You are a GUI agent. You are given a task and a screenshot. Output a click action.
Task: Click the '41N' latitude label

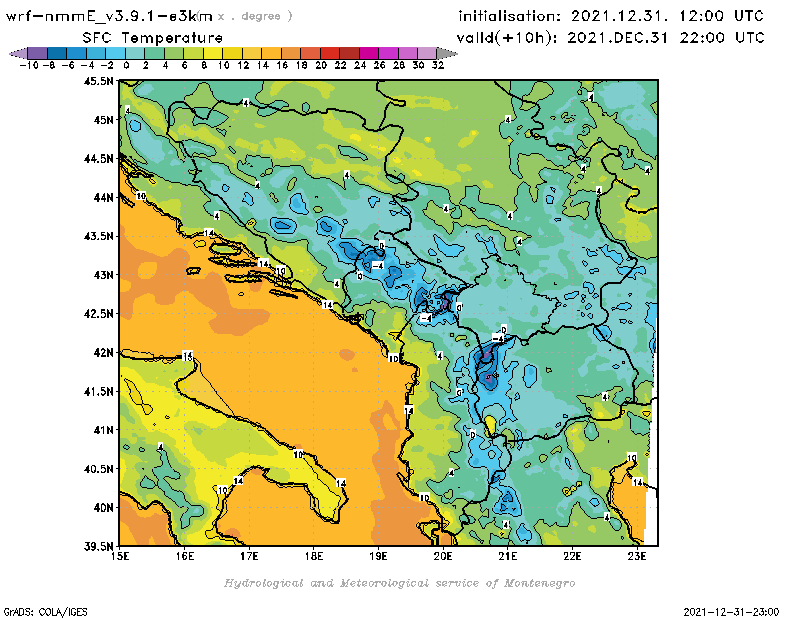tap(103, 430)
